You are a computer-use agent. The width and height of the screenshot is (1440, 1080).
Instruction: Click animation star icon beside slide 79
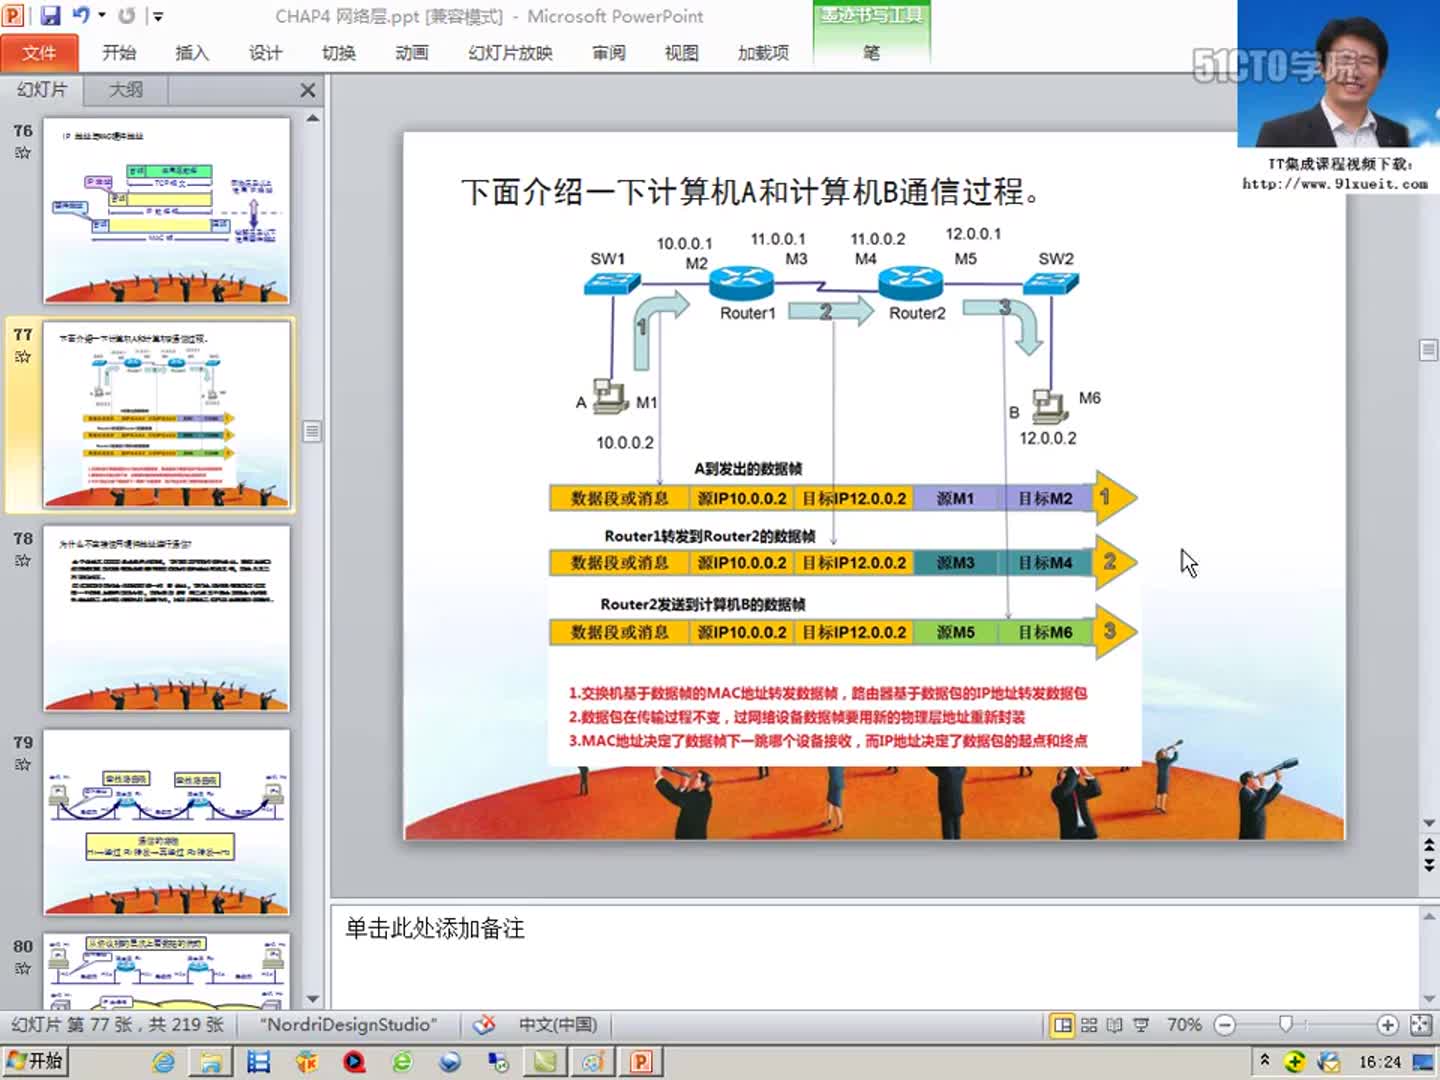pyautogui.click(x=23, y=765)
